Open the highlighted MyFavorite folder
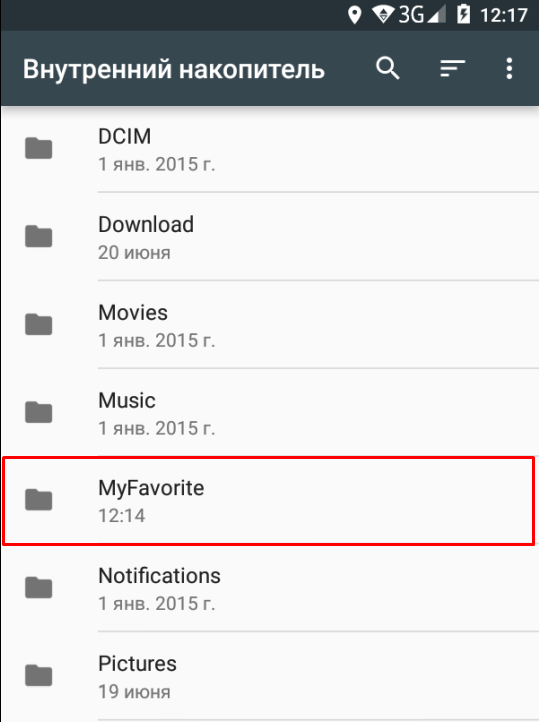Image resolution: width=539 pixels, height=722 pixels. pos(269,501)
